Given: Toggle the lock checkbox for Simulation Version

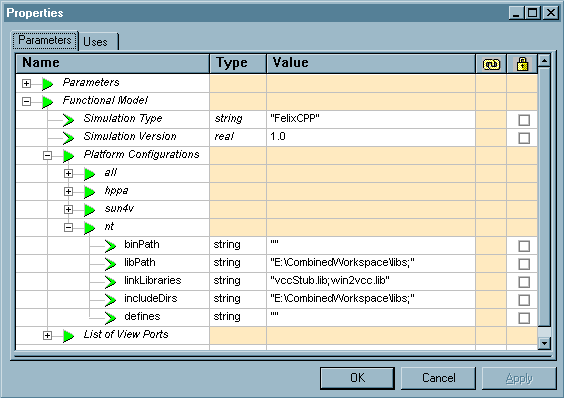Looking at the screenshot, I should coord(524,138).
